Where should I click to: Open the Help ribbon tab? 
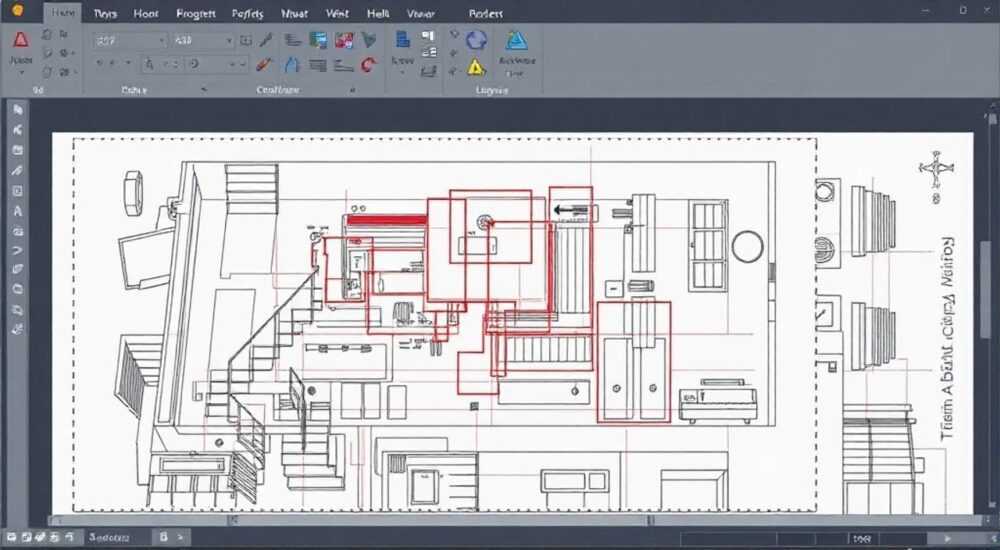tap(378, 13)
